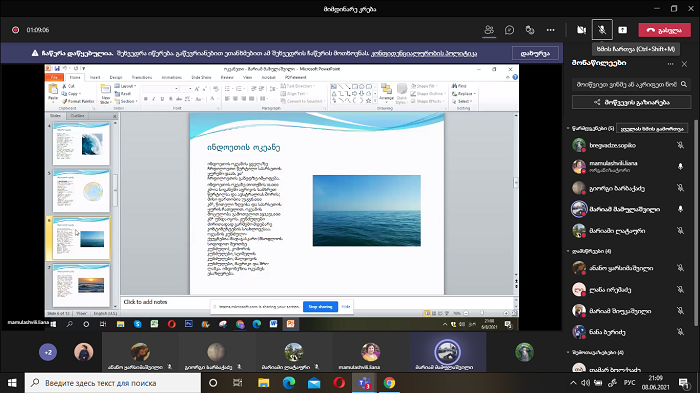Click the Save icon in PowerPoint quick access toolbar
The height and width of the screenshot is (393, 700).
pos(57,69)
